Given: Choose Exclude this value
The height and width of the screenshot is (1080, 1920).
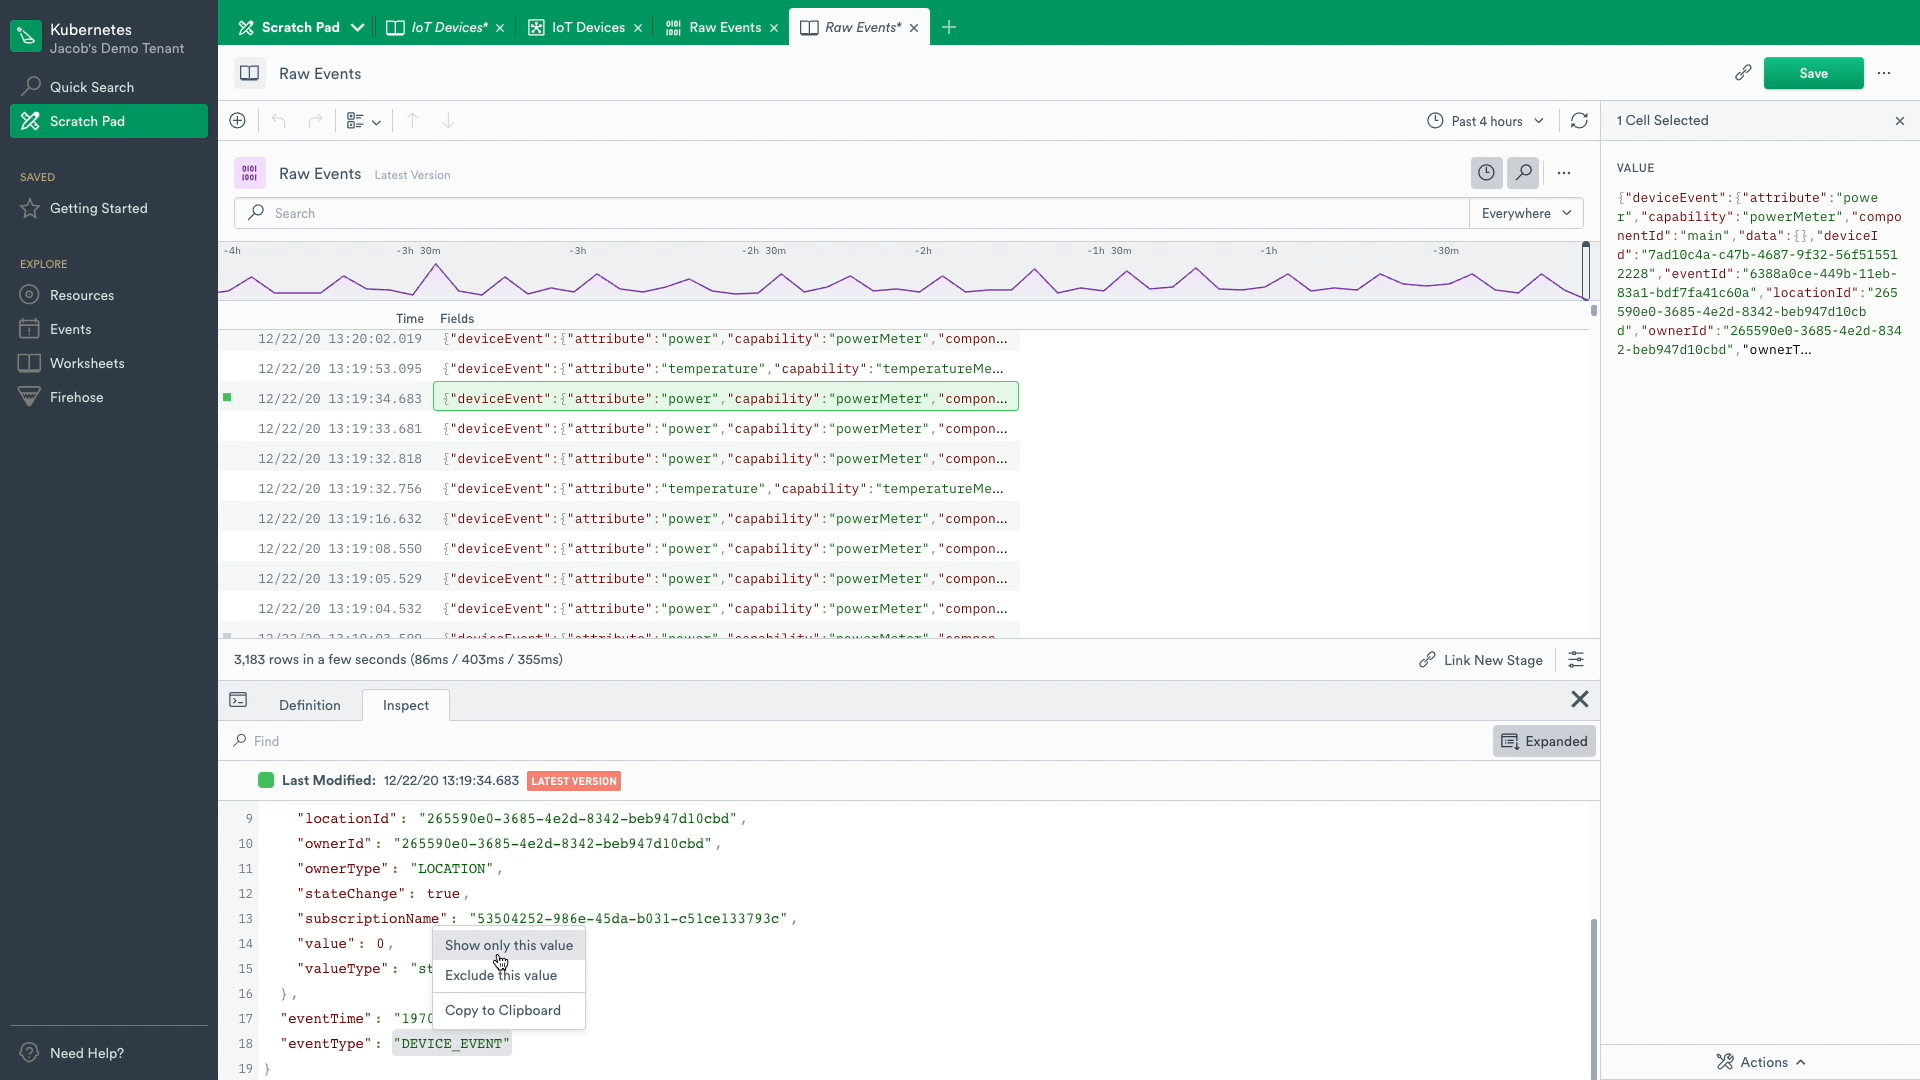Looking at the screenshot, I should (509, 975).
